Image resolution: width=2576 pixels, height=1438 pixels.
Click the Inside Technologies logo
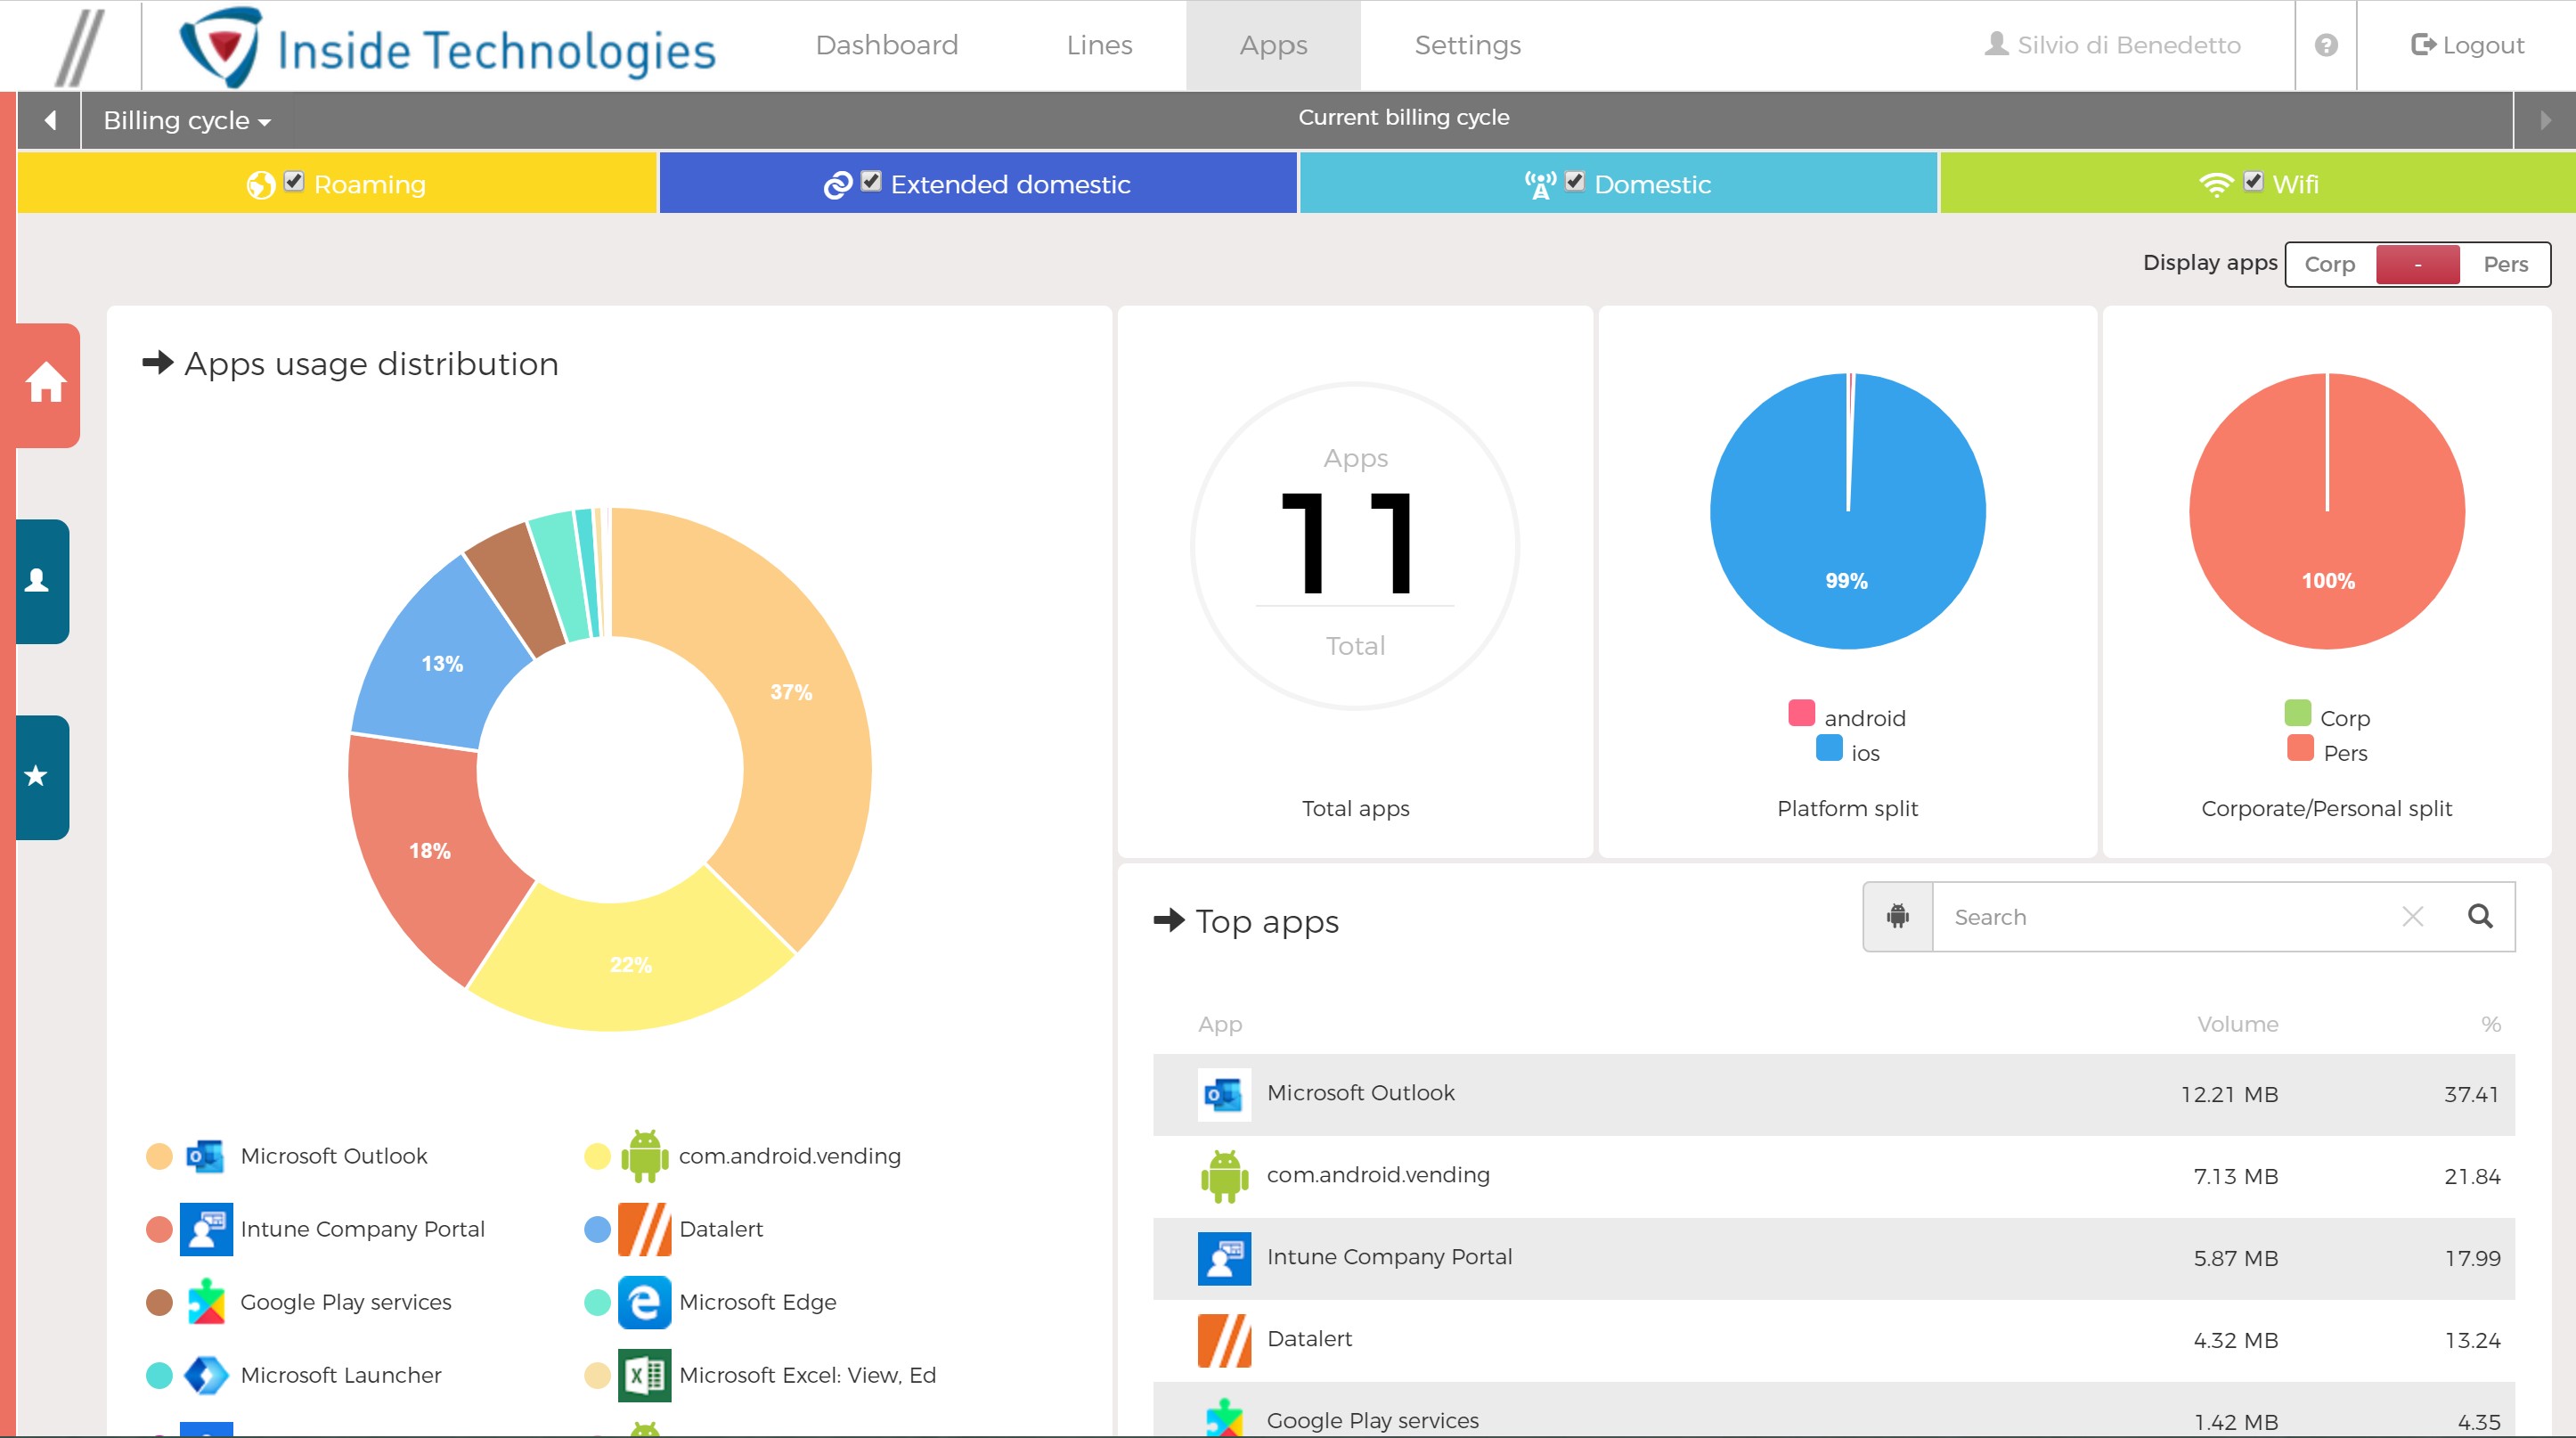pos(448,47)
